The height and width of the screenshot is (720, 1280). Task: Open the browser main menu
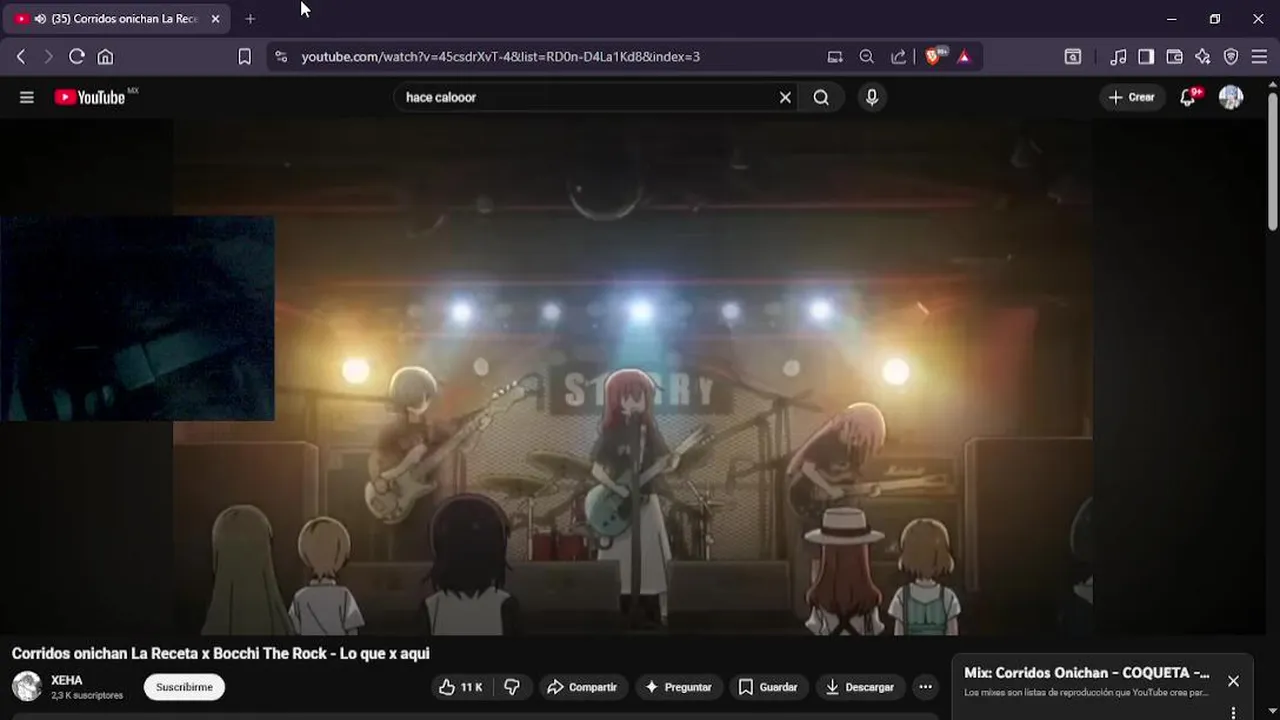point(1259,57)
